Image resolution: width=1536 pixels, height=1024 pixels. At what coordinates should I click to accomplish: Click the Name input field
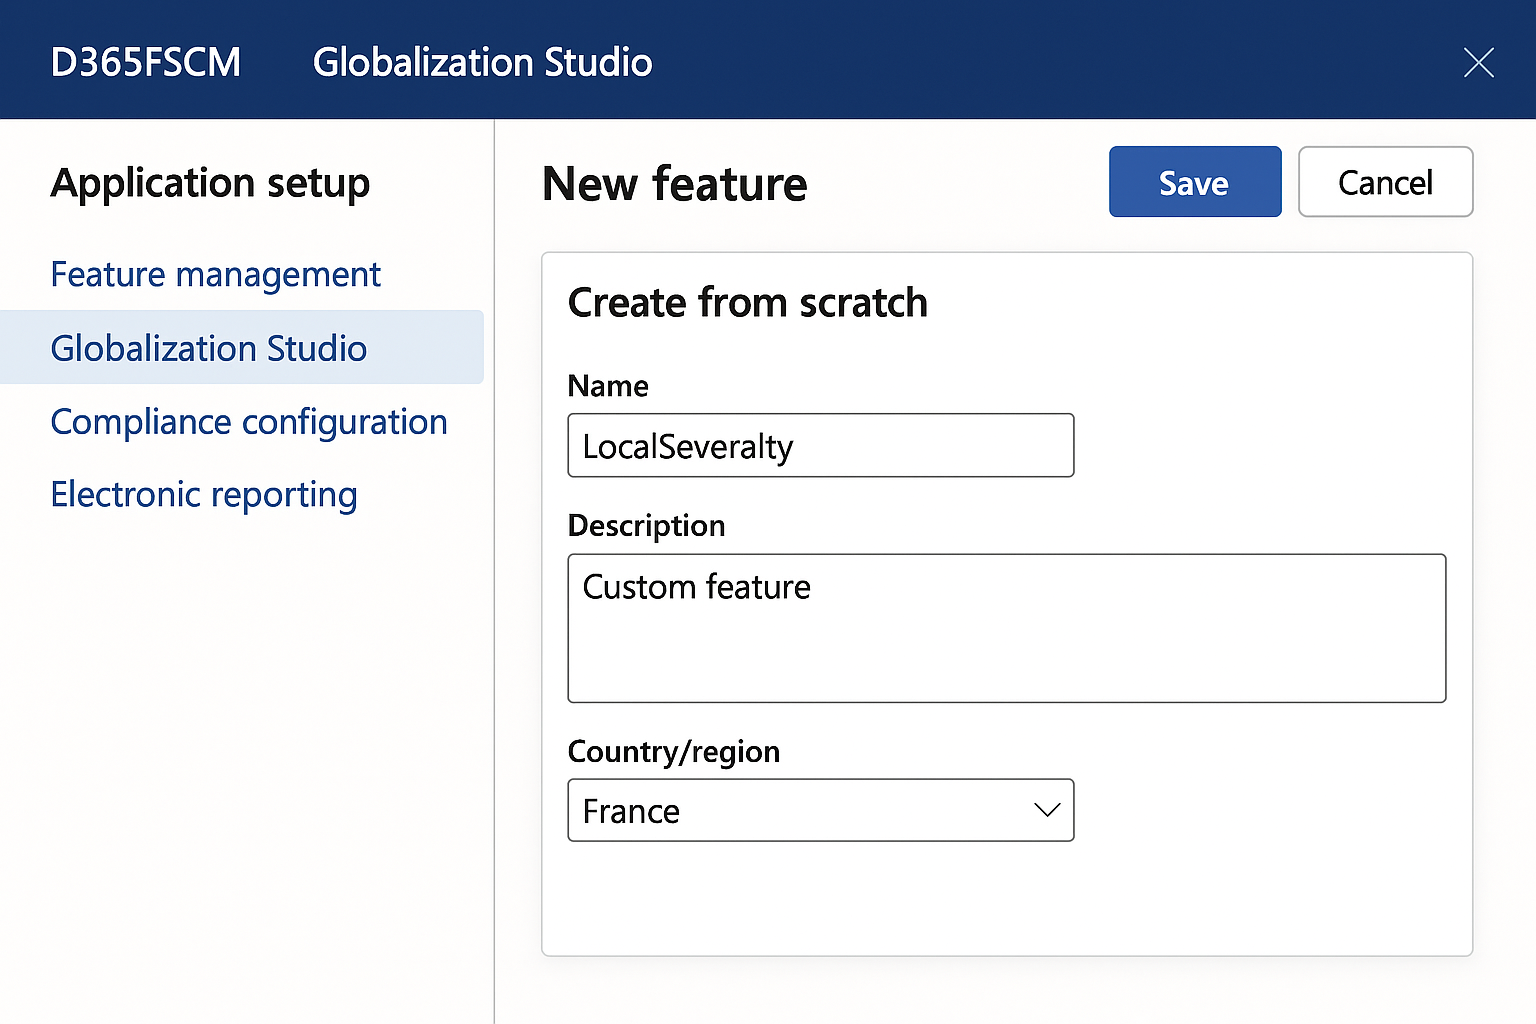[x=820, y=445]
